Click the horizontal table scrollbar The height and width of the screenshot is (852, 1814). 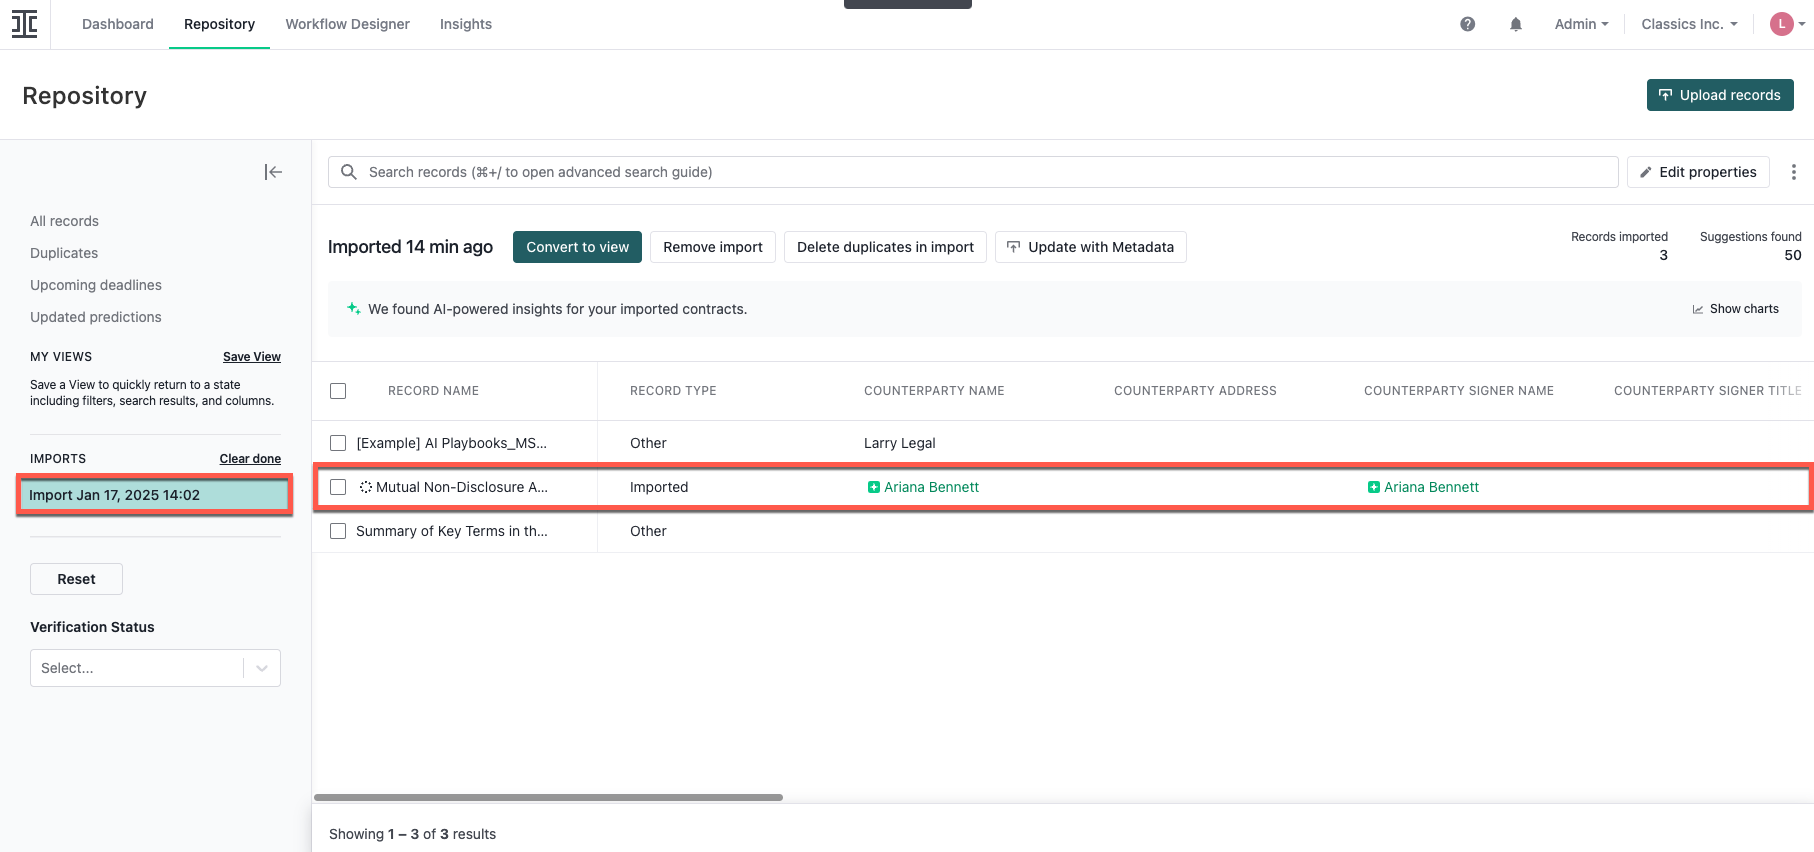pyautogui.click(x=548, y=797)
